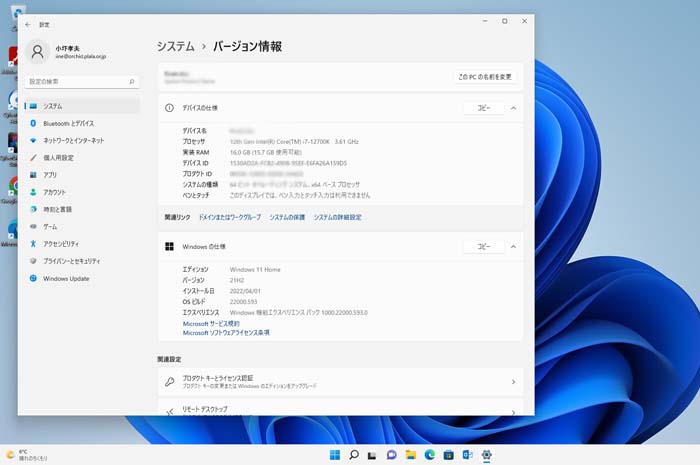This screenshot has height=465, width=700.
Task: Open Microsoft サービス規約 link
Action: [211, 324]
